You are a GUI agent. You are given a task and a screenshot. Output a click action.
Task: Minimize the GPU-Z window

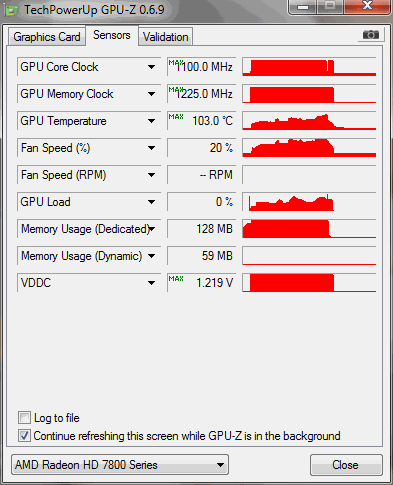(x=303, y=7)
